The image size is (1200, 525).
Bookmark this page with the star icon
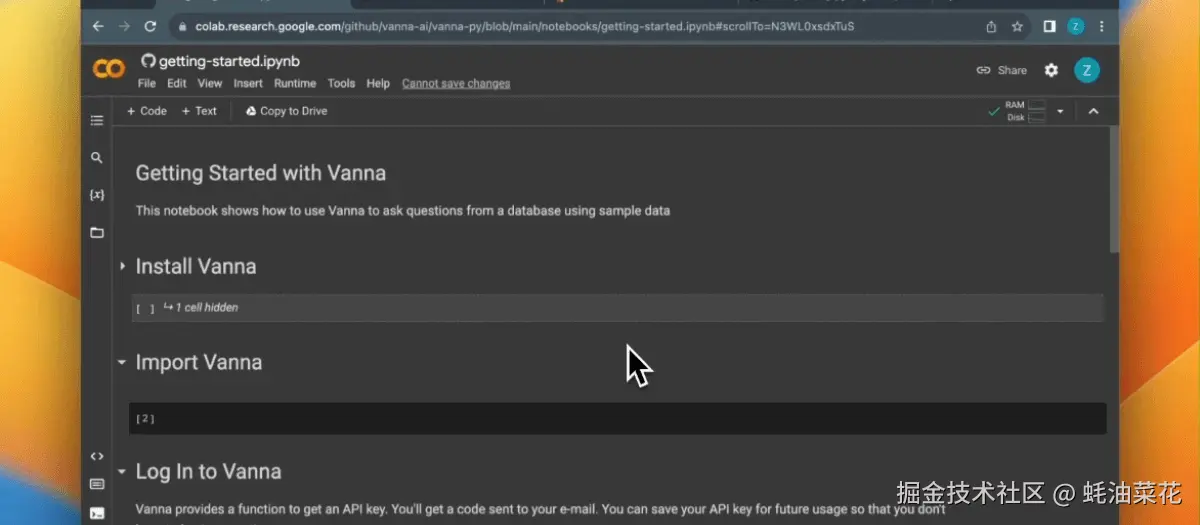coord(1017,26)
